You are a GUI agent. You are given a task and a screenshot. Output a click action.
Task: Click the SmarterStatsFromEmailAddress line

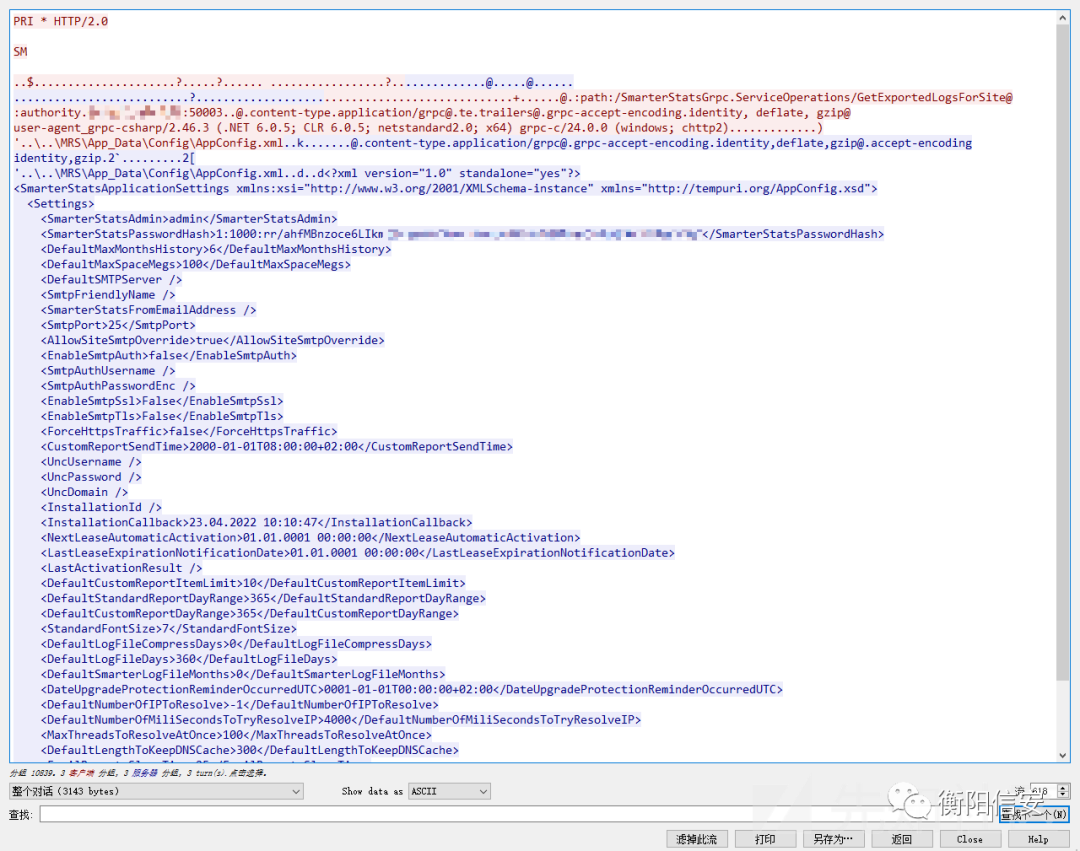pos(148,310)
